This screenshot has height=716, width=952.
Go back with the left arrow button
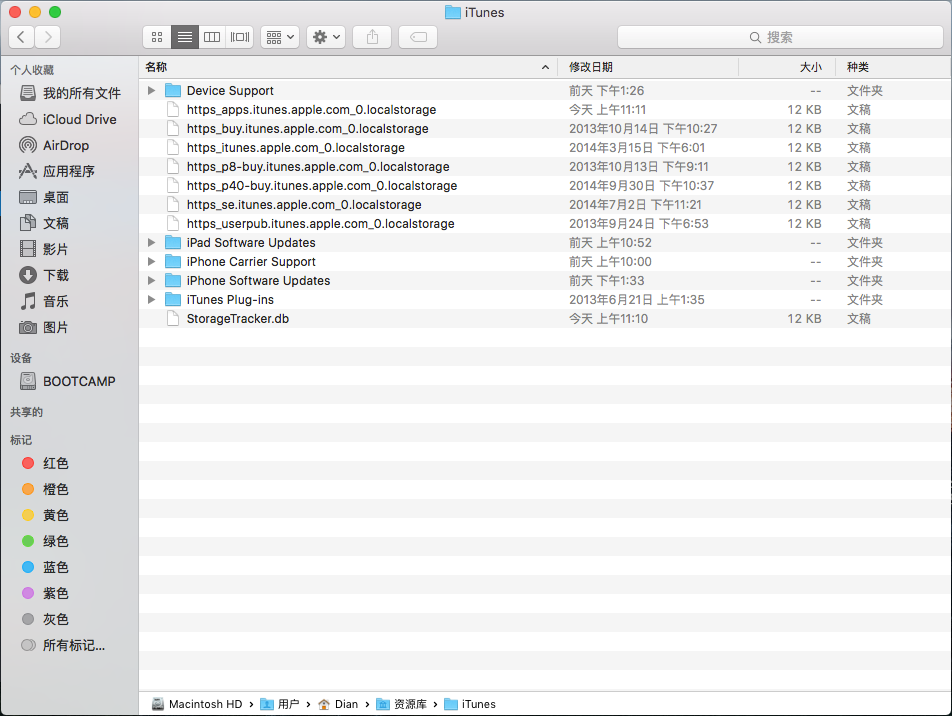[22, 37]
